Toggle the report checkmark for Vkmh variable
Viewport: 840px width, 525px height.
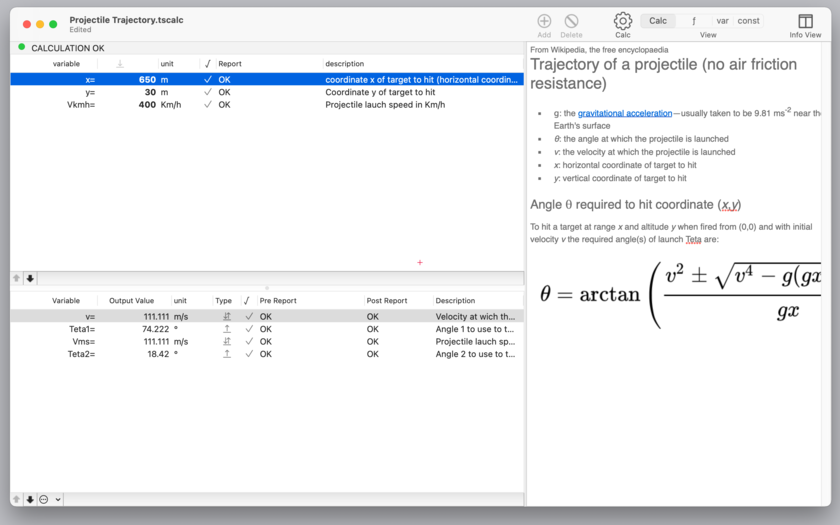click(x=208, y=105)
